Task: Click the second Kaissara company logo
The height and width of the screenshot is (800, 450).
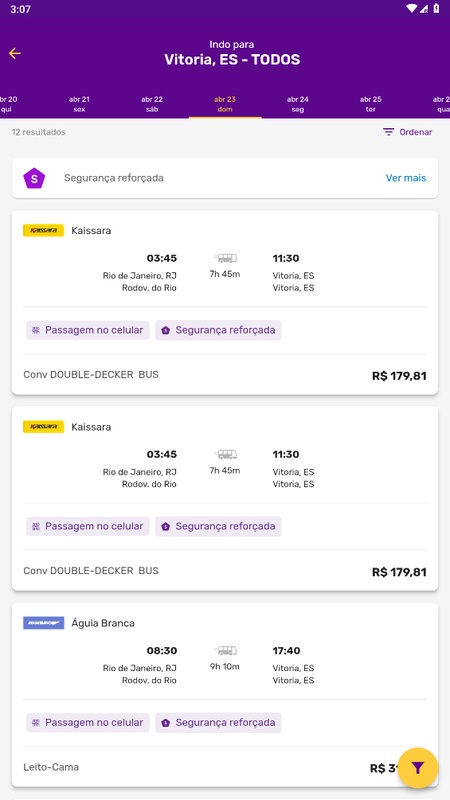Action: 43,427
